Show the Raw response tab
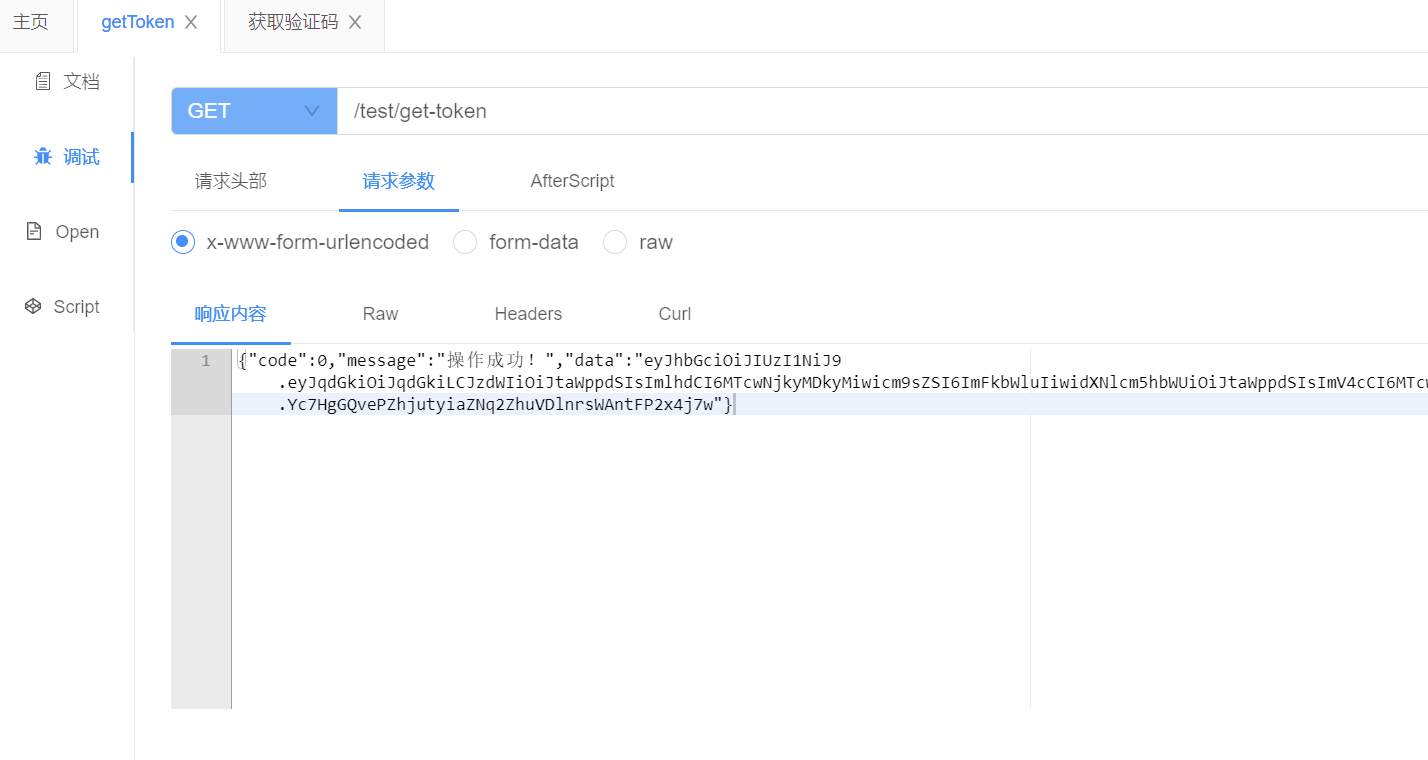 pos(380,314)
